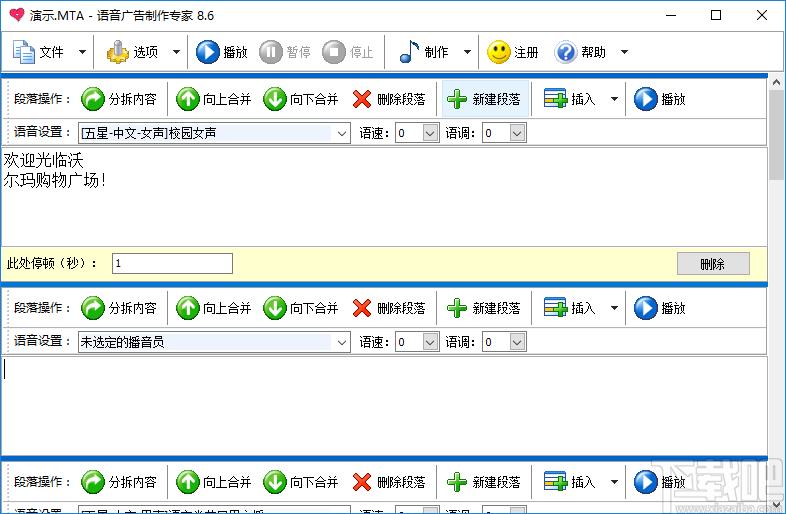
Task: Click 向下合并 in first paragraph toolbar
Action: coord(301,99)
